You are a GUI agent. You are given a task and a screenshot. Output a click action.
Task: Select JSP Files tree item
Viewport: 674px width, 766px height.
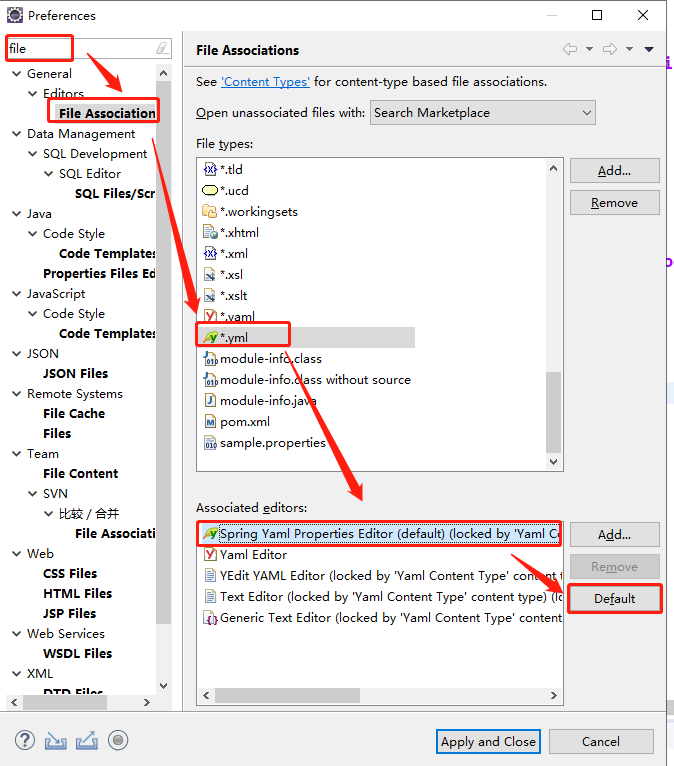(x=69, y=614)
